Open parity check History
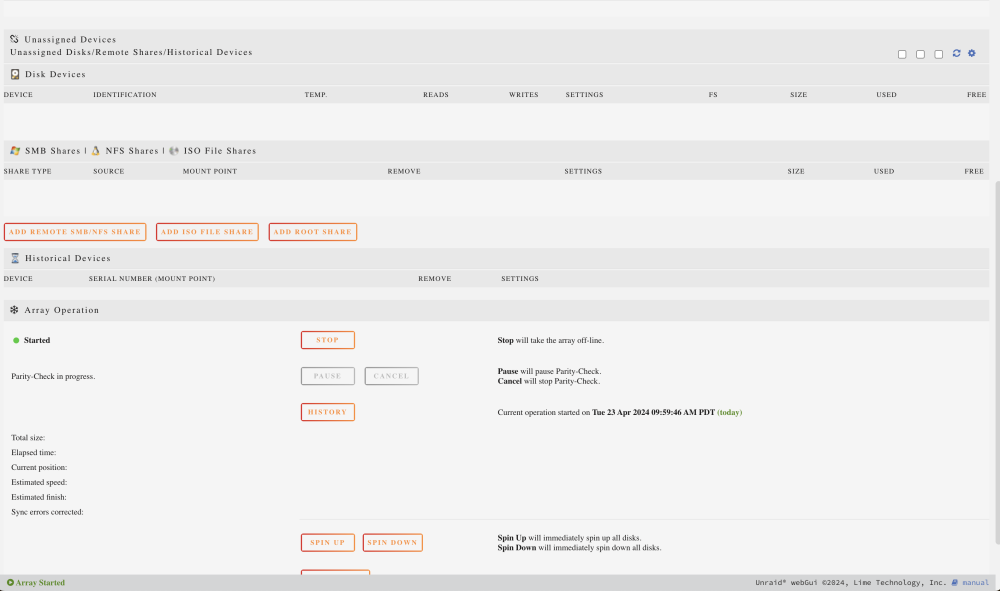 point(328,412)
